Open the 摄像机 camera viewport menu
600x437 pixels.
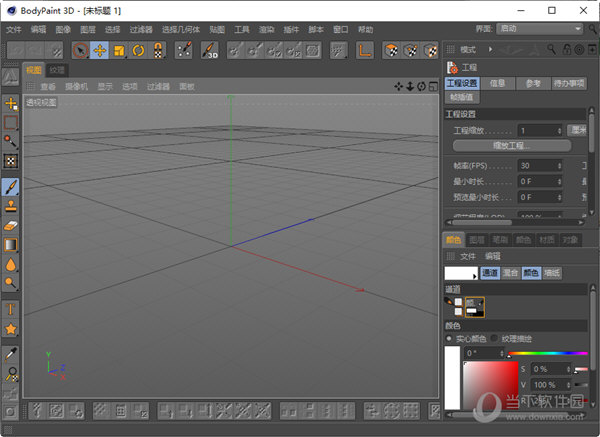point(77,87)
